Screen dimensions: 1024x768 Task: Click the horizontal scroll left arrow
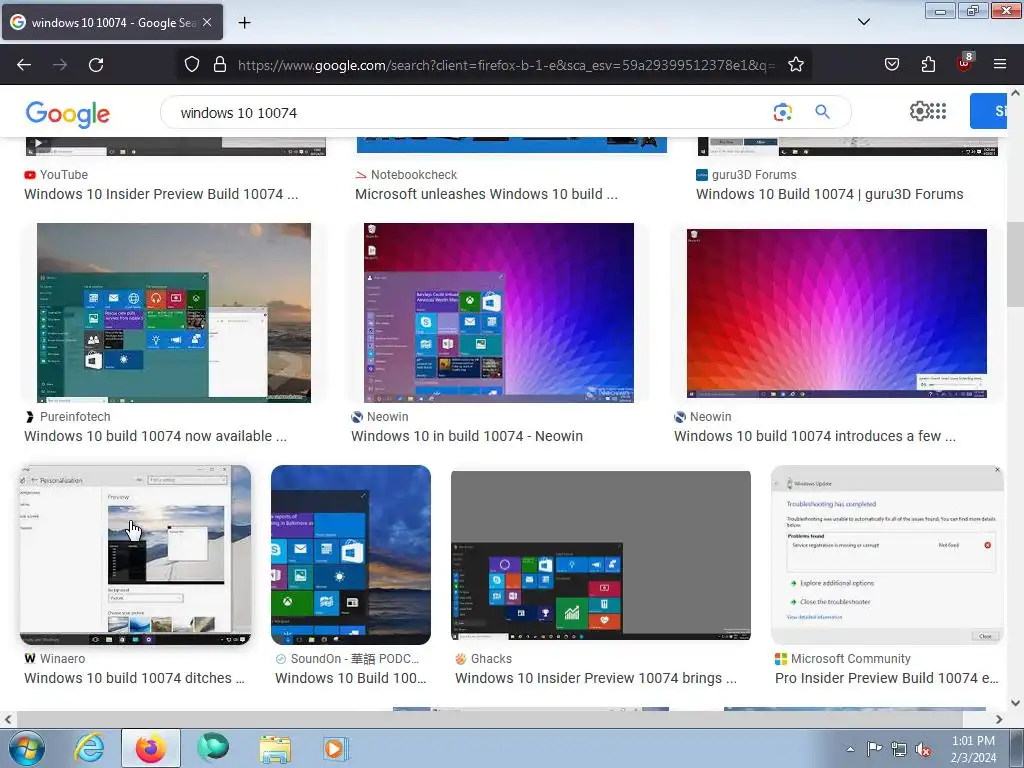[8, 720]
